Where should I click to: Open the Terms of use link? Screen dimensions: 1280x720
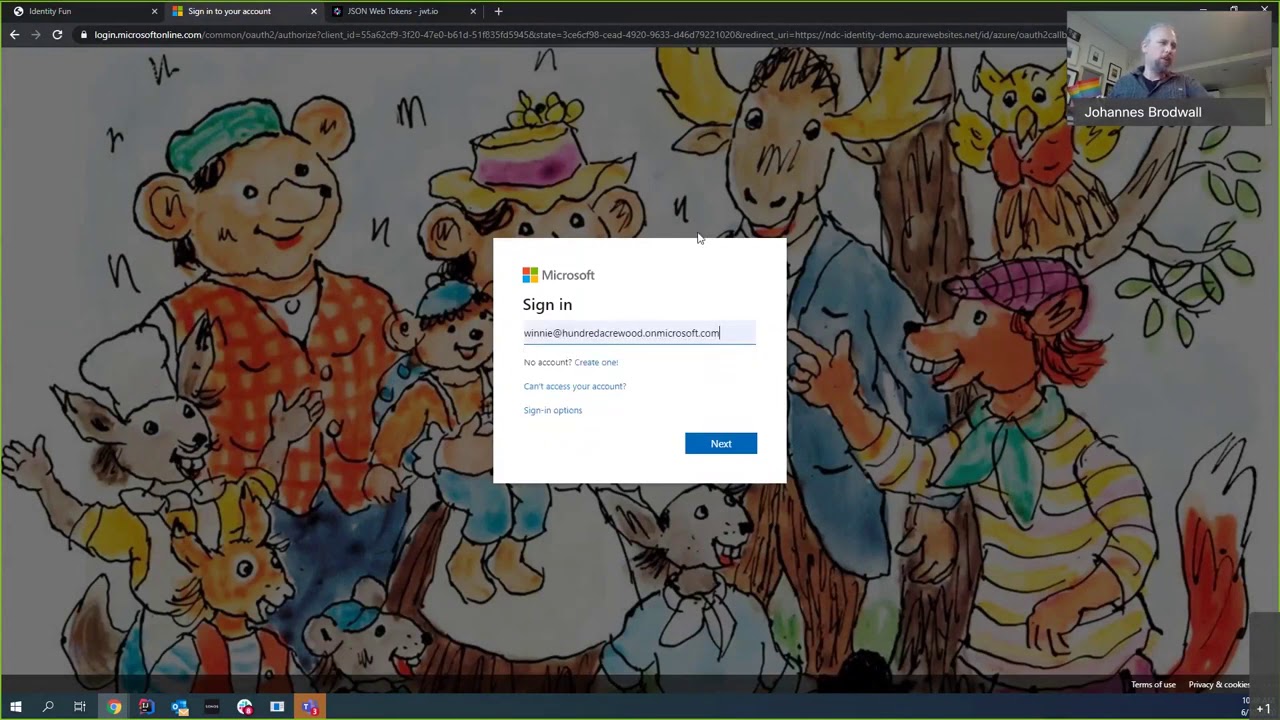click(x=1153, y=685)
